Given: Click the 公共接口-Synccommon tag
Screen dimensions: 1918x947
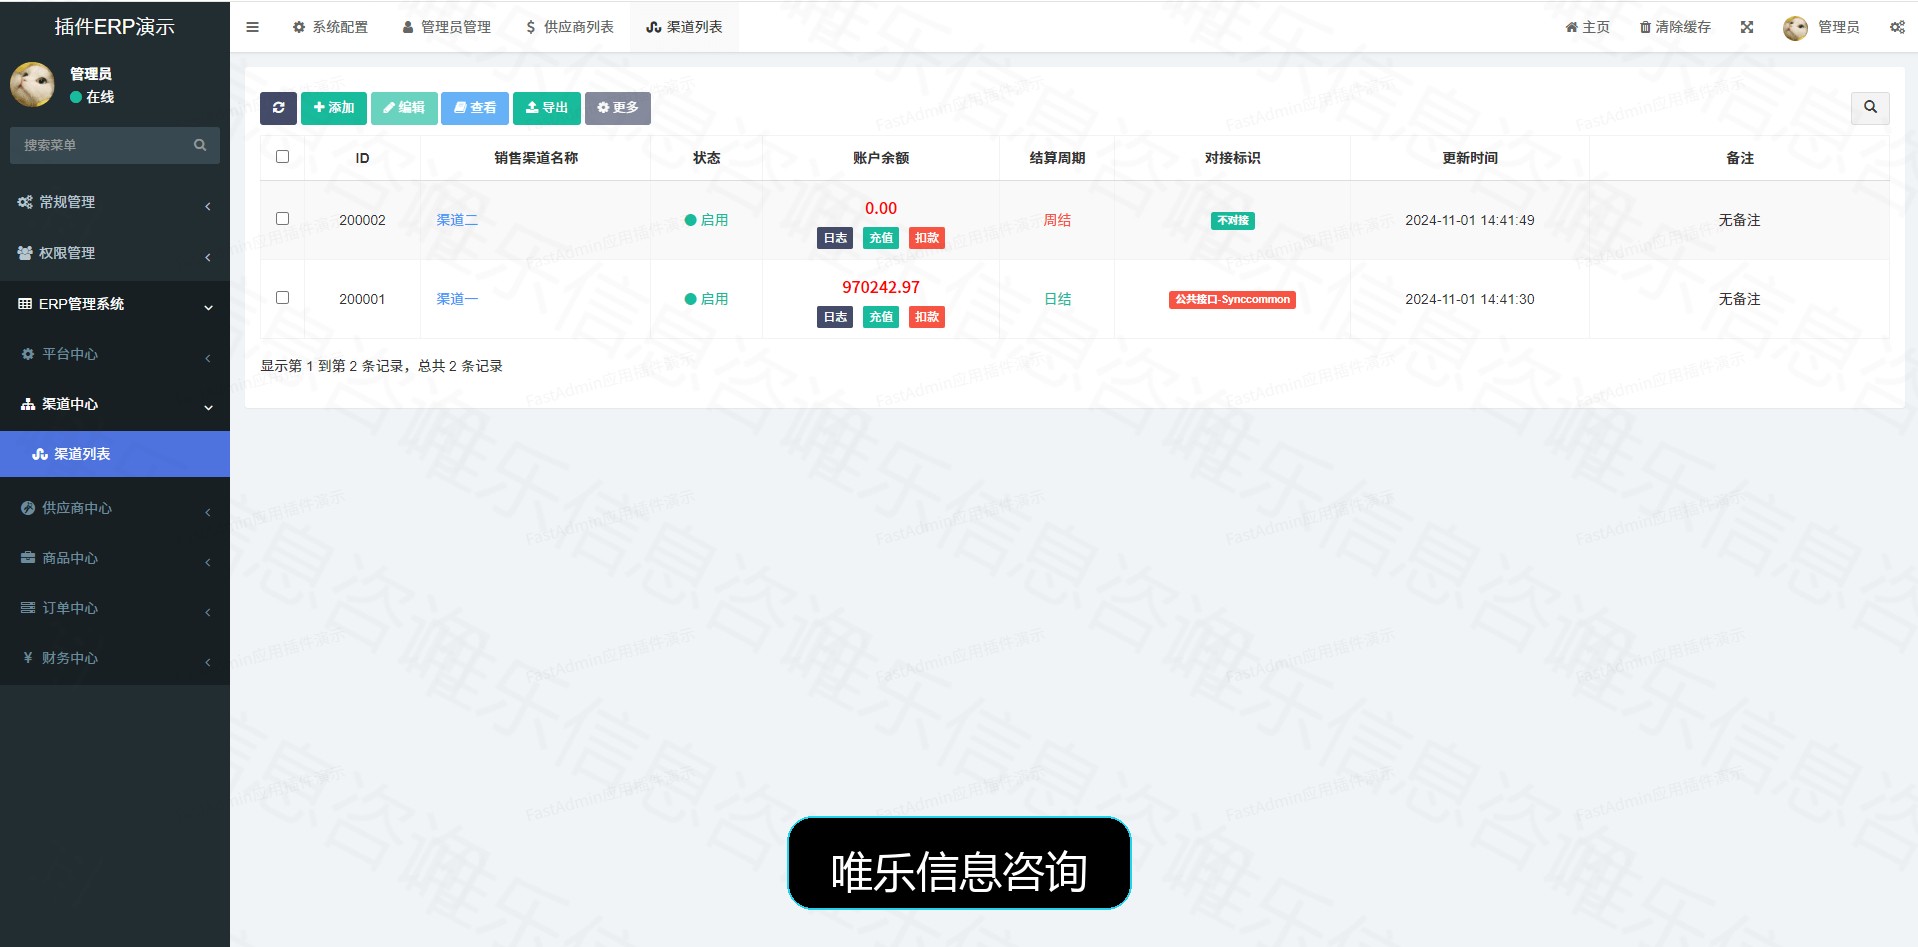Looking at the screenshot, I should pos(1232,300).
